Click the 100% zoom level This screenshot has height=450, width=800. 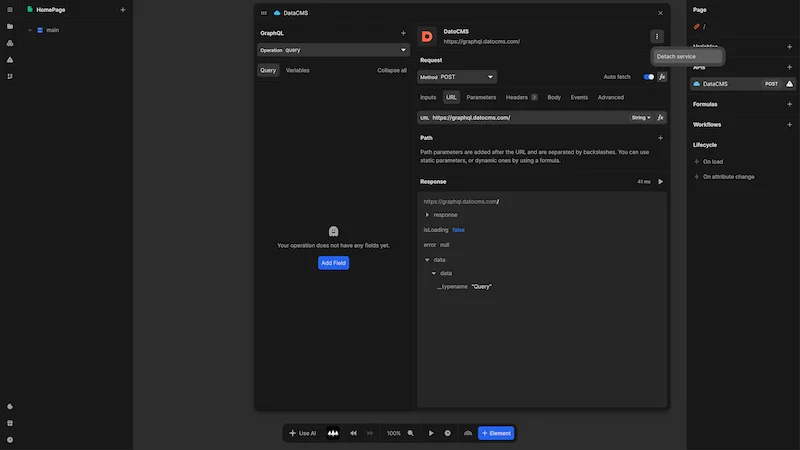coord(393,433)
